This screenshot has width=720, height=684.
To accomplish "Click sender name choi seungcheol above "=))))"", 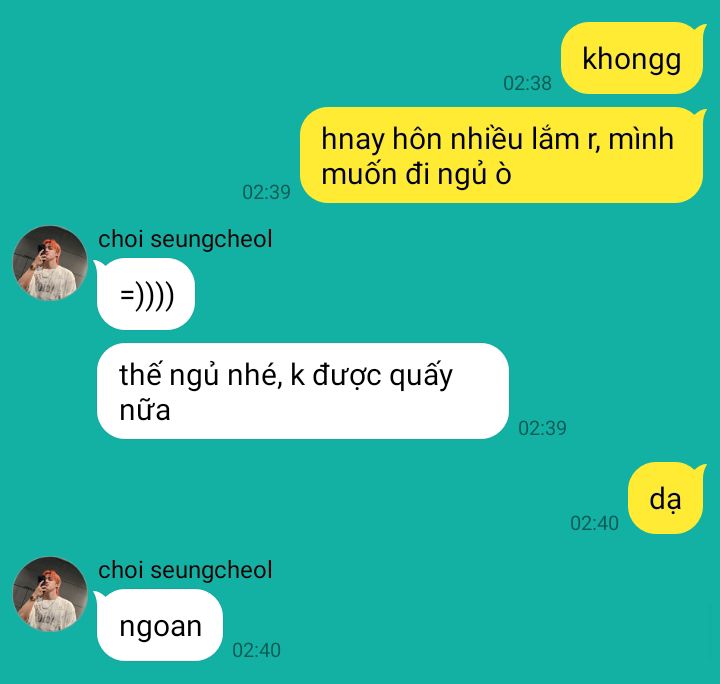I will (x=186, y=239).
